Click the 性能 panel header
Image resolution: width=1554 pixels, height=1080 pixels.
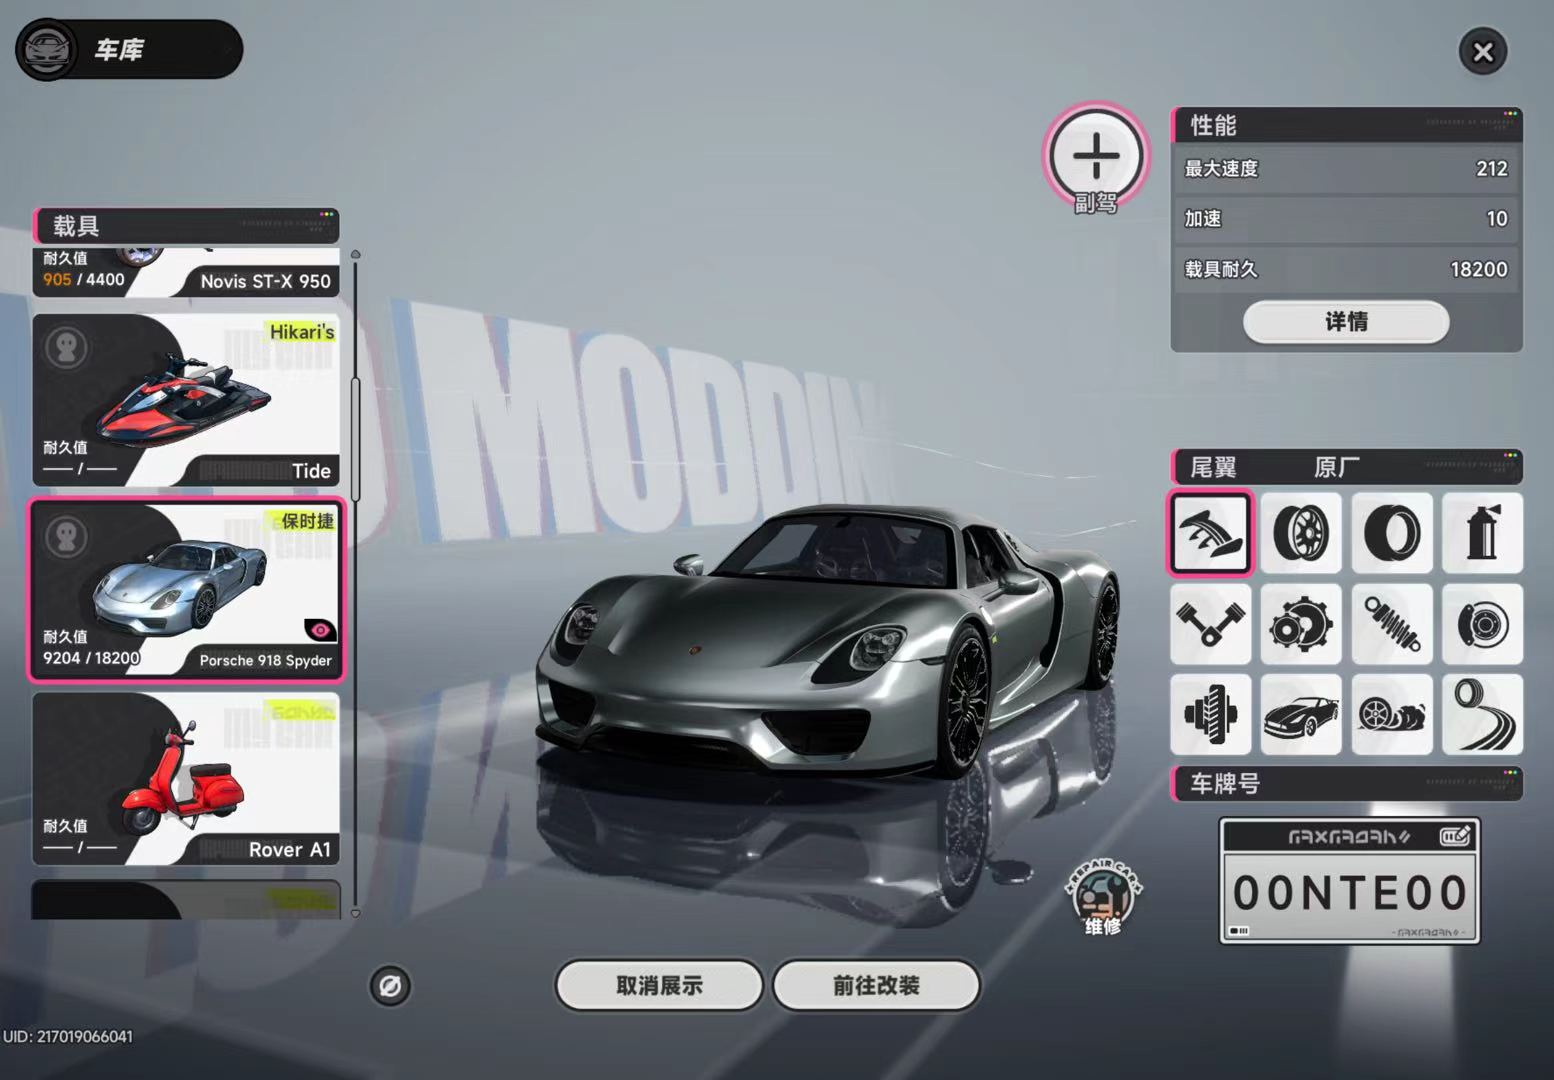[1346, 125]
